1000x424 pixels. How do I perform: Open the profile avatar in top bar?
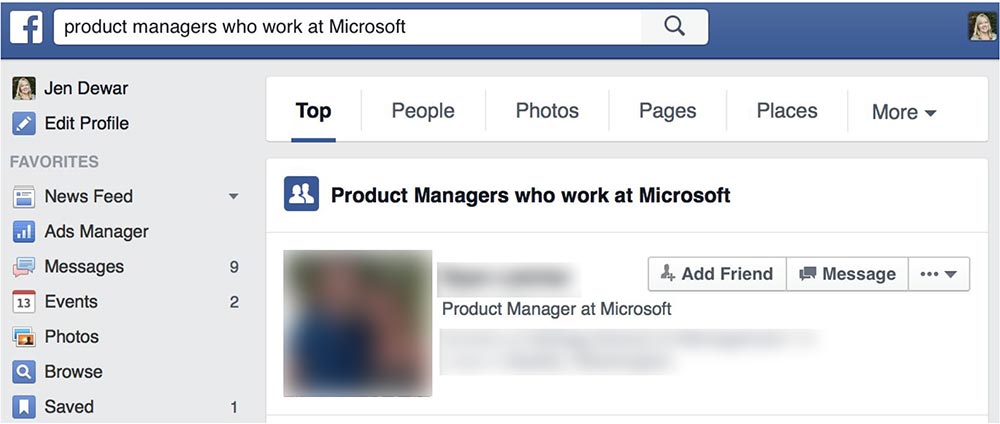coord(983,27)
